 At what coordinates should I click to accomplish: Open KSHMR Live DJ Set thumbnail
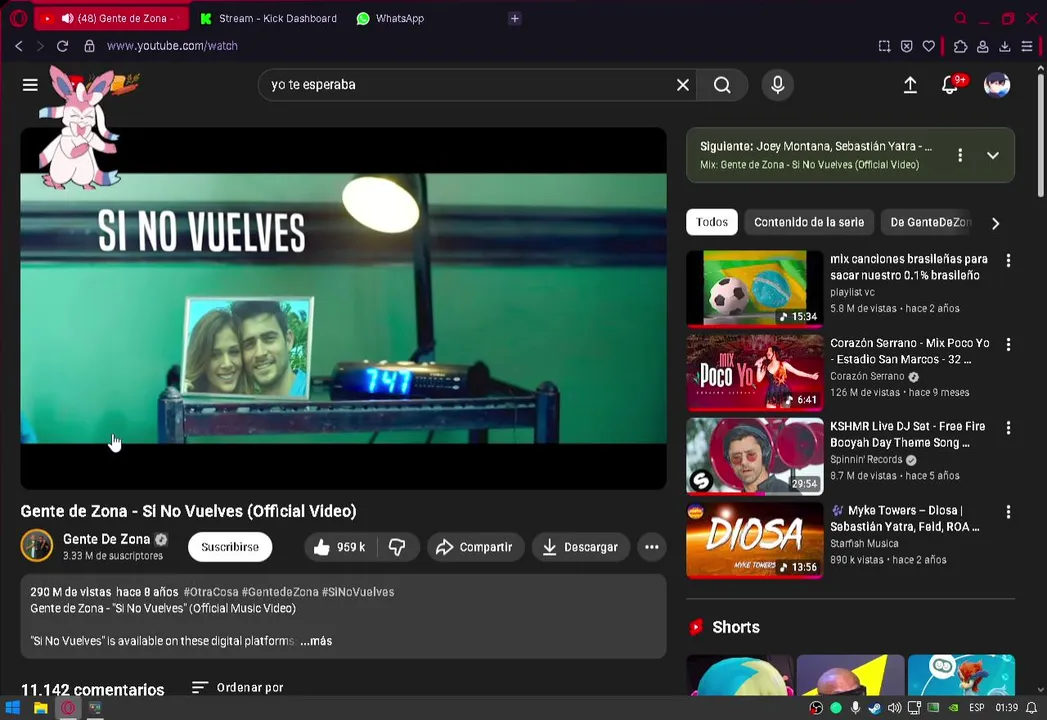tap(755, 456)
